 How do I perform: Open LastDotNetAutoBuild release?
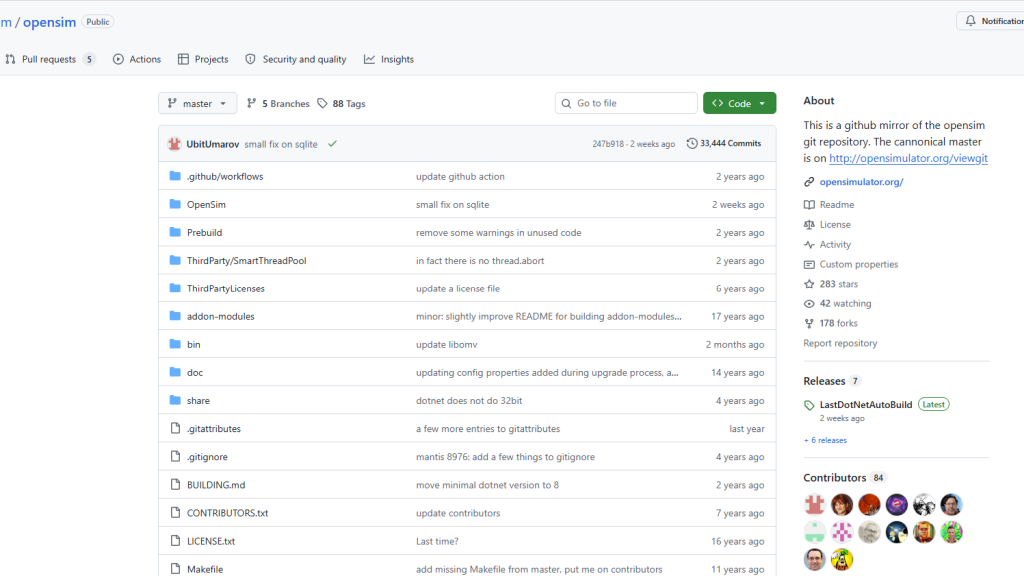pos(866,405)
